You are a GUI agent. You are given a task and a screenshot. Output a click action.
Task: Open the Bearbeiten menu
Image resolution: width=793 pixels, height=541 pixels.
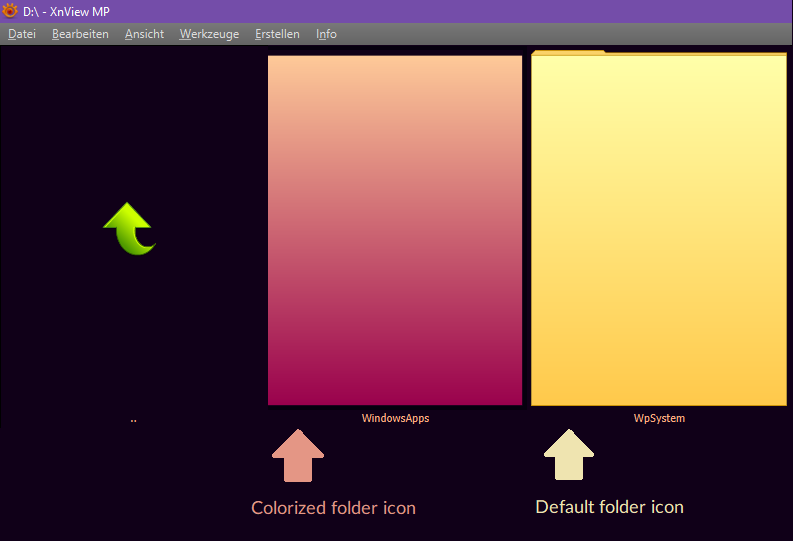coord(80,34)
